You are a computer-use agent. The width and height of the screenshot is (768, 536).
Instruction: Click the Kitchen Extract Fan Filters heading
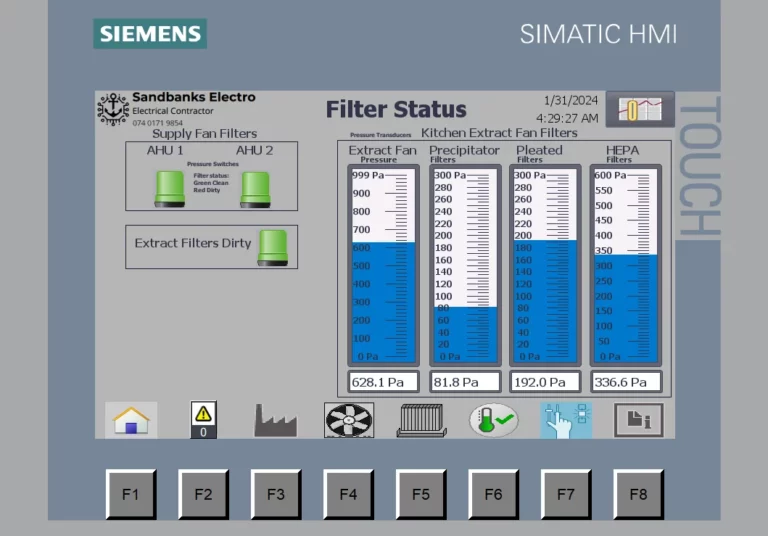pos(499,133)
